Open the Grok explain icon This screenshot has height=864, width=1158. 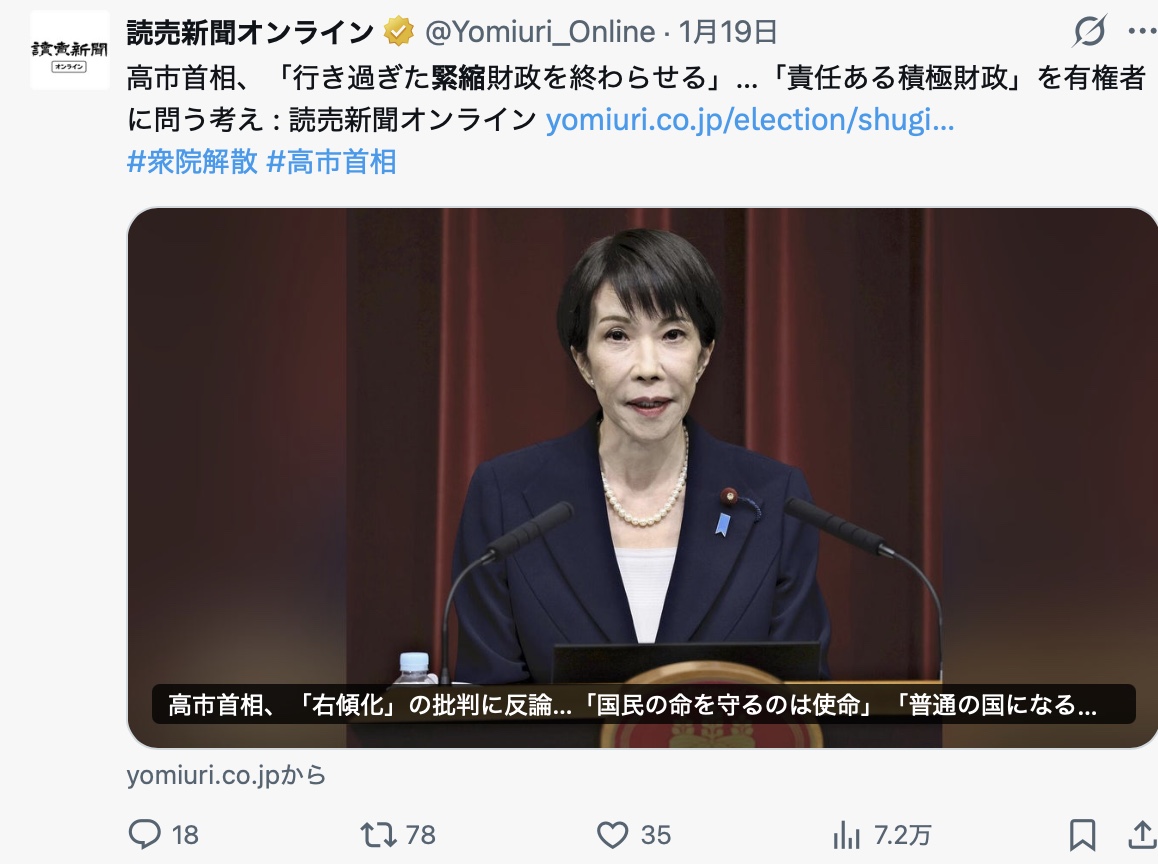1090,31
